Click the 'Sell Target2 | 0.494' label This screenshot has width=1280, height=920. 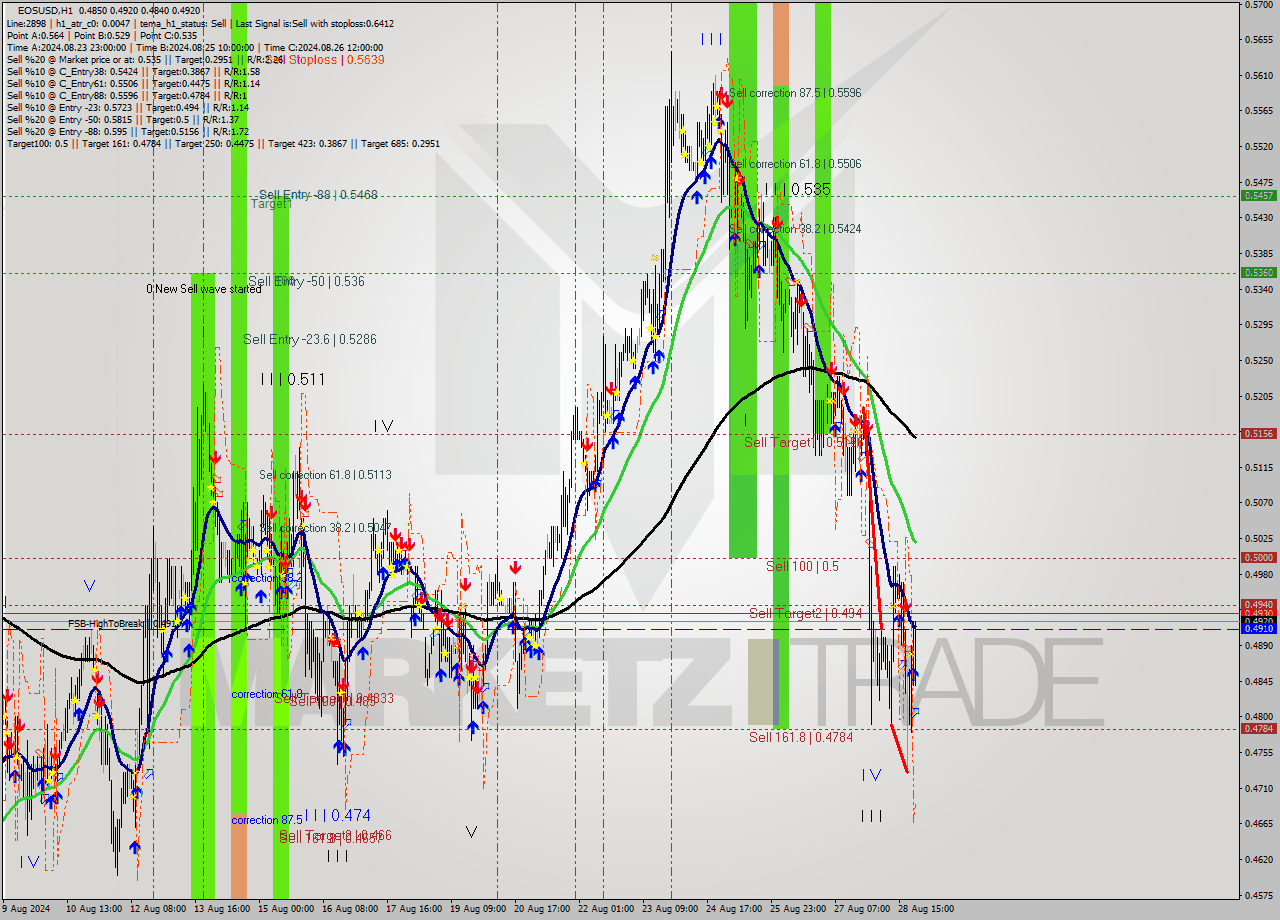point(805,613)
